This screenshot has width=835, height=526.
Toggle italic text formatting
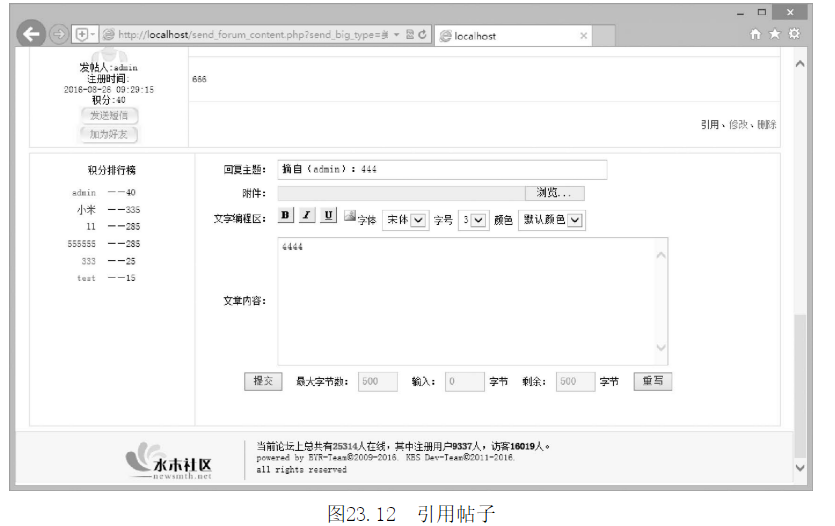click(x=306, y=216)
